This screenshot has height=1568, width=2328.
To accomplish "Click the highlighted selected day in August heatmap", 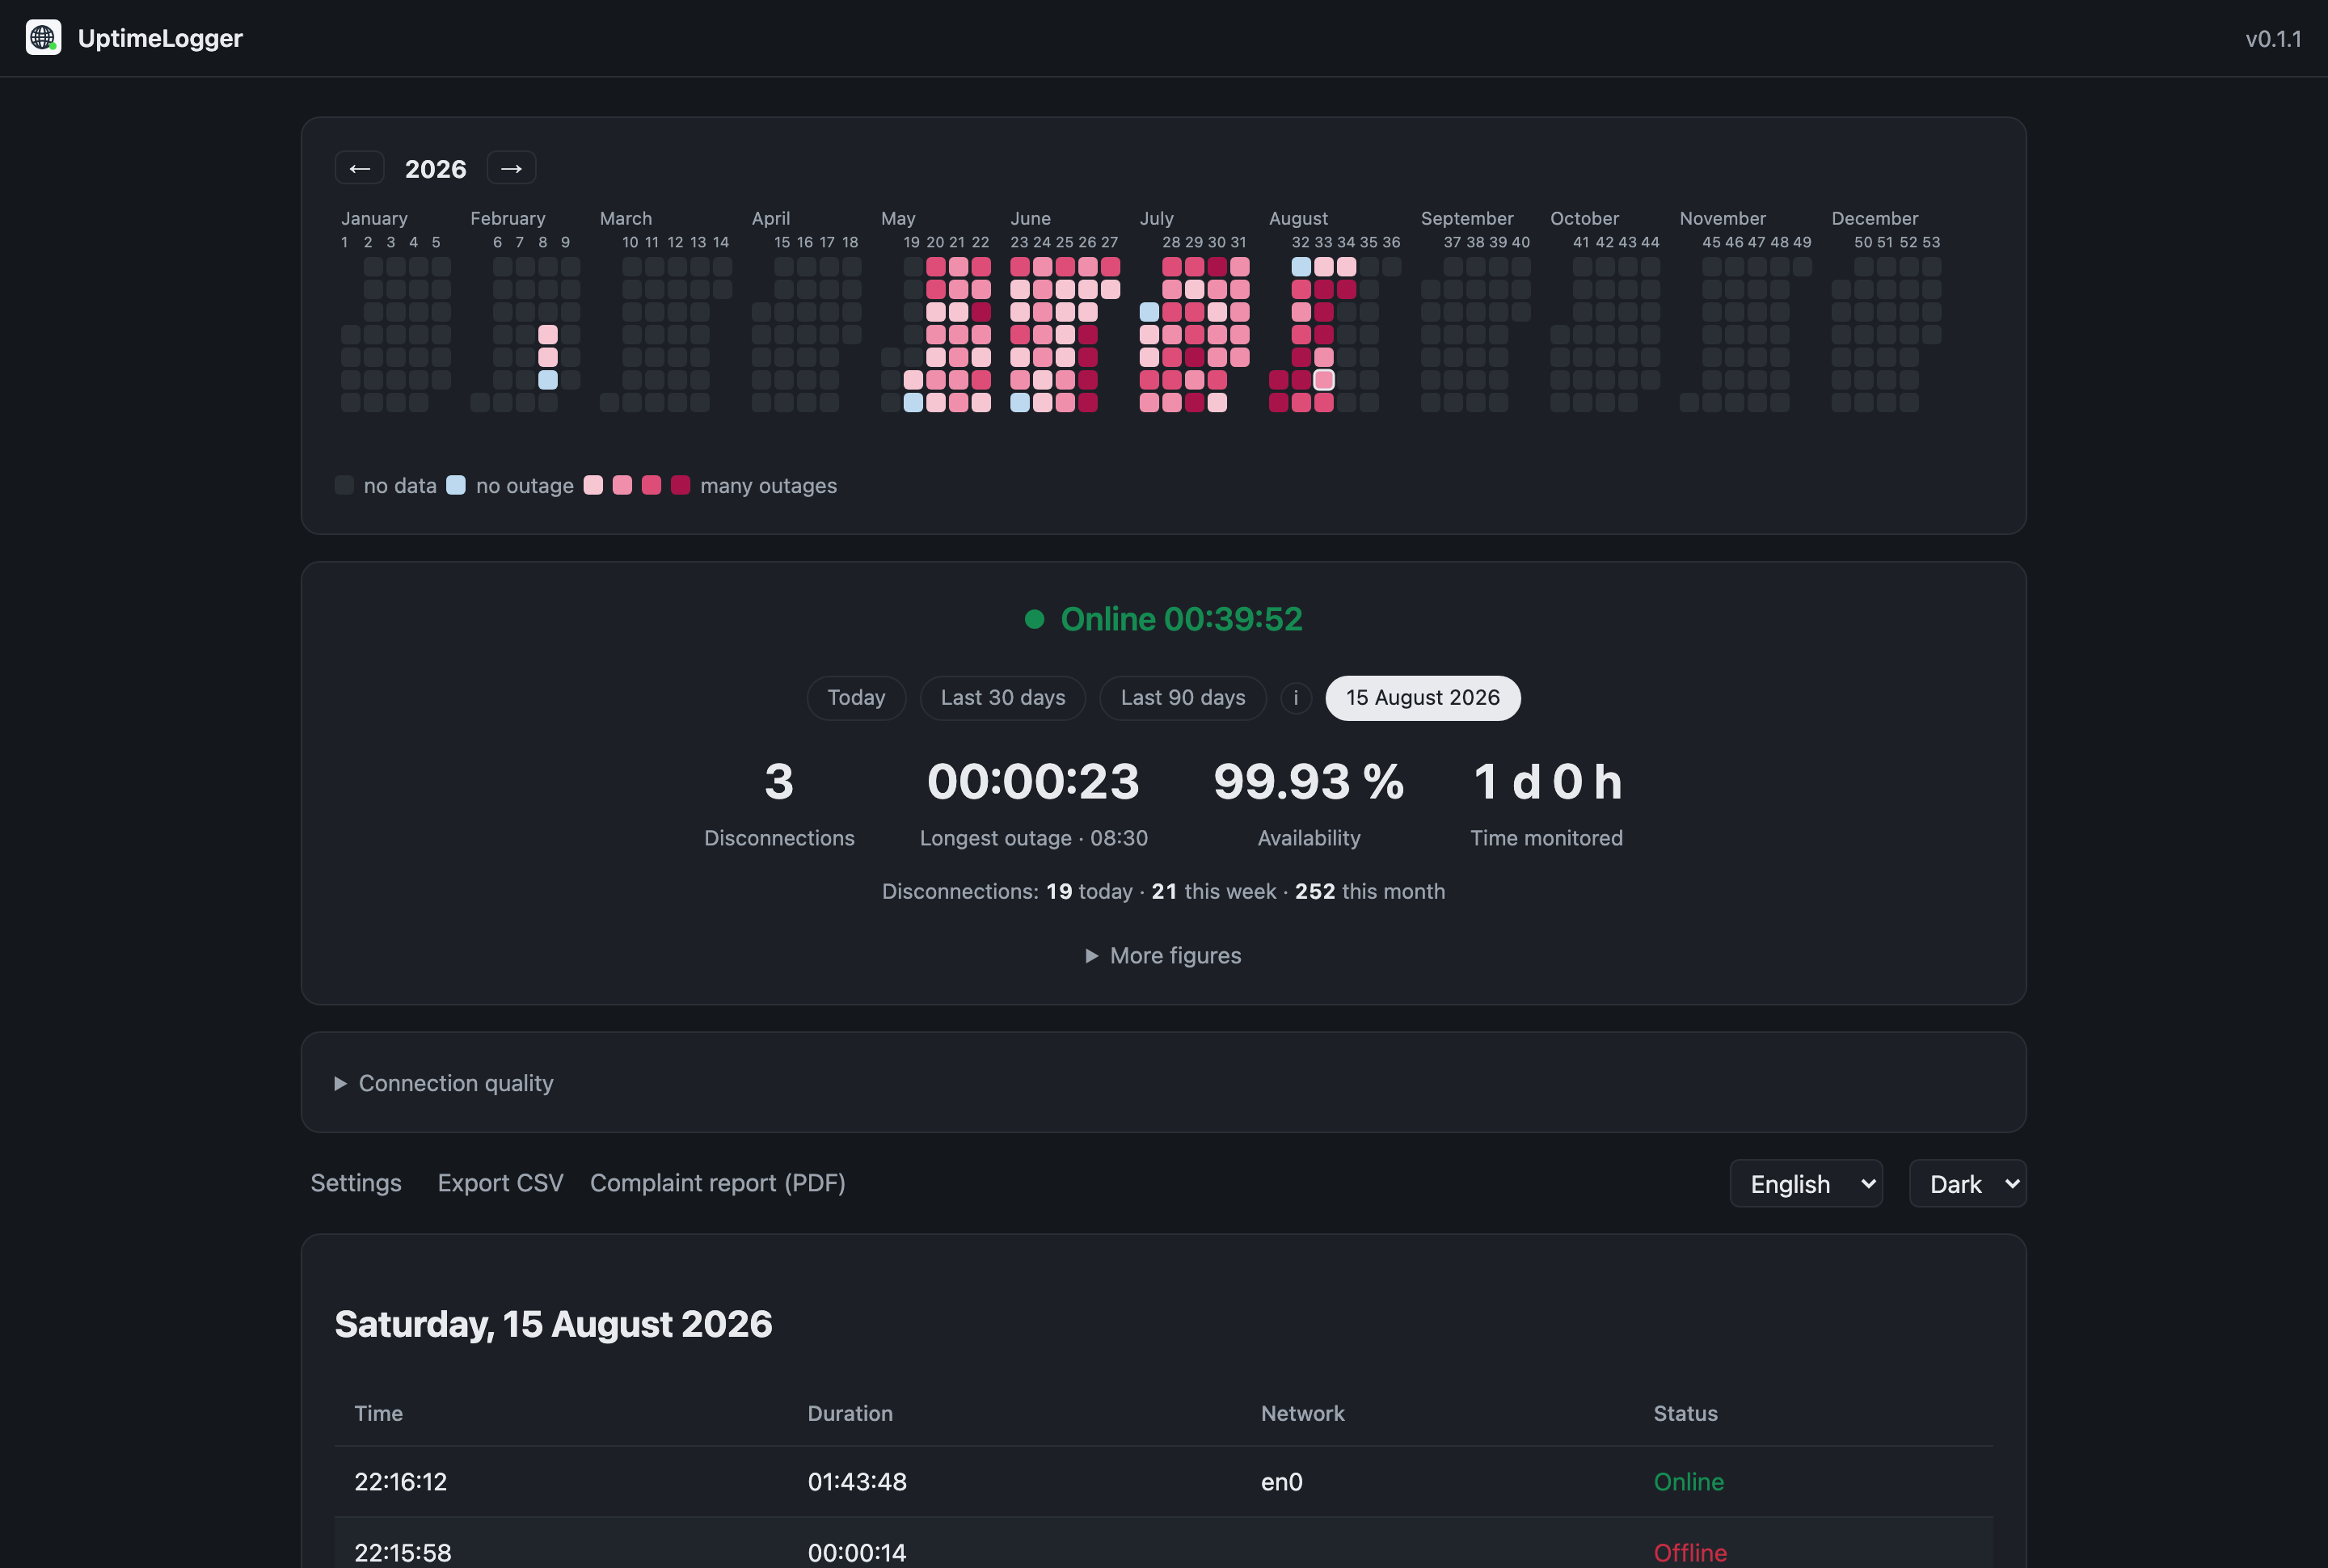I will pyautogui.click(x=1324, y=380).
